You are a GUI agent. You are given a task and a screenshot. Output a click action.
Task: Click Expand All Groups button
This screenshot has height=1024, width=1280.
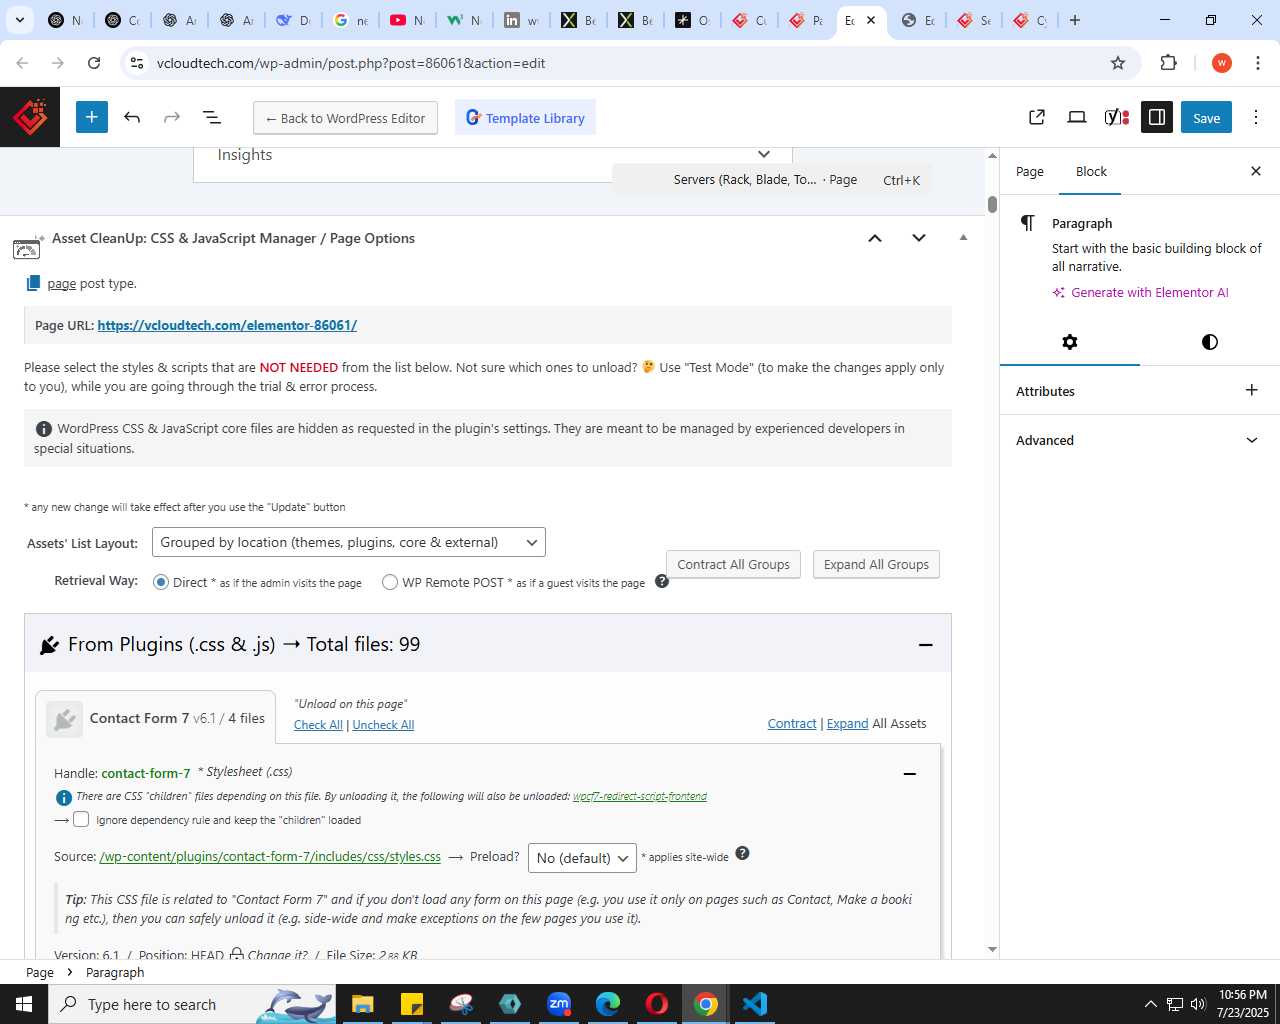[x=876, y=564]
